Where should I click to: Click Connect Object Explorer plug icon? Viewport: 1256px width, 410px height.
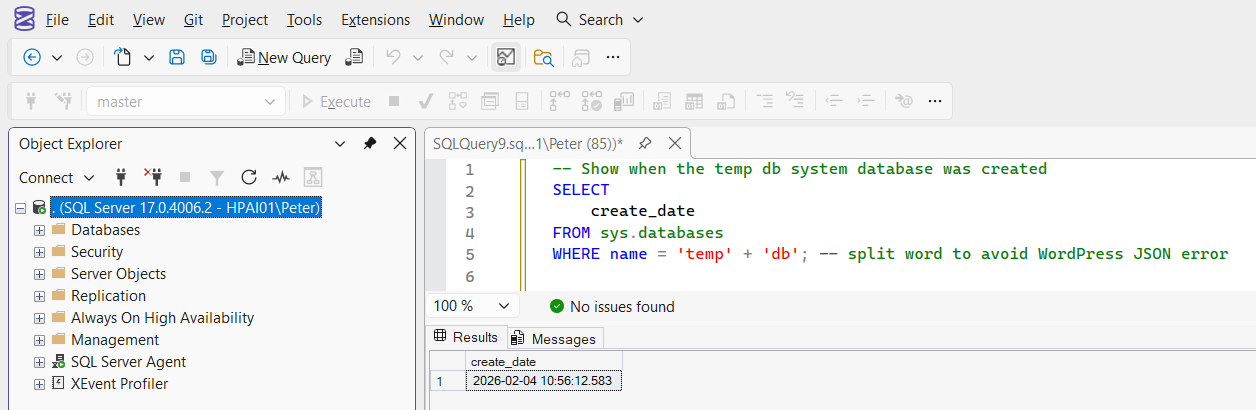121,177
